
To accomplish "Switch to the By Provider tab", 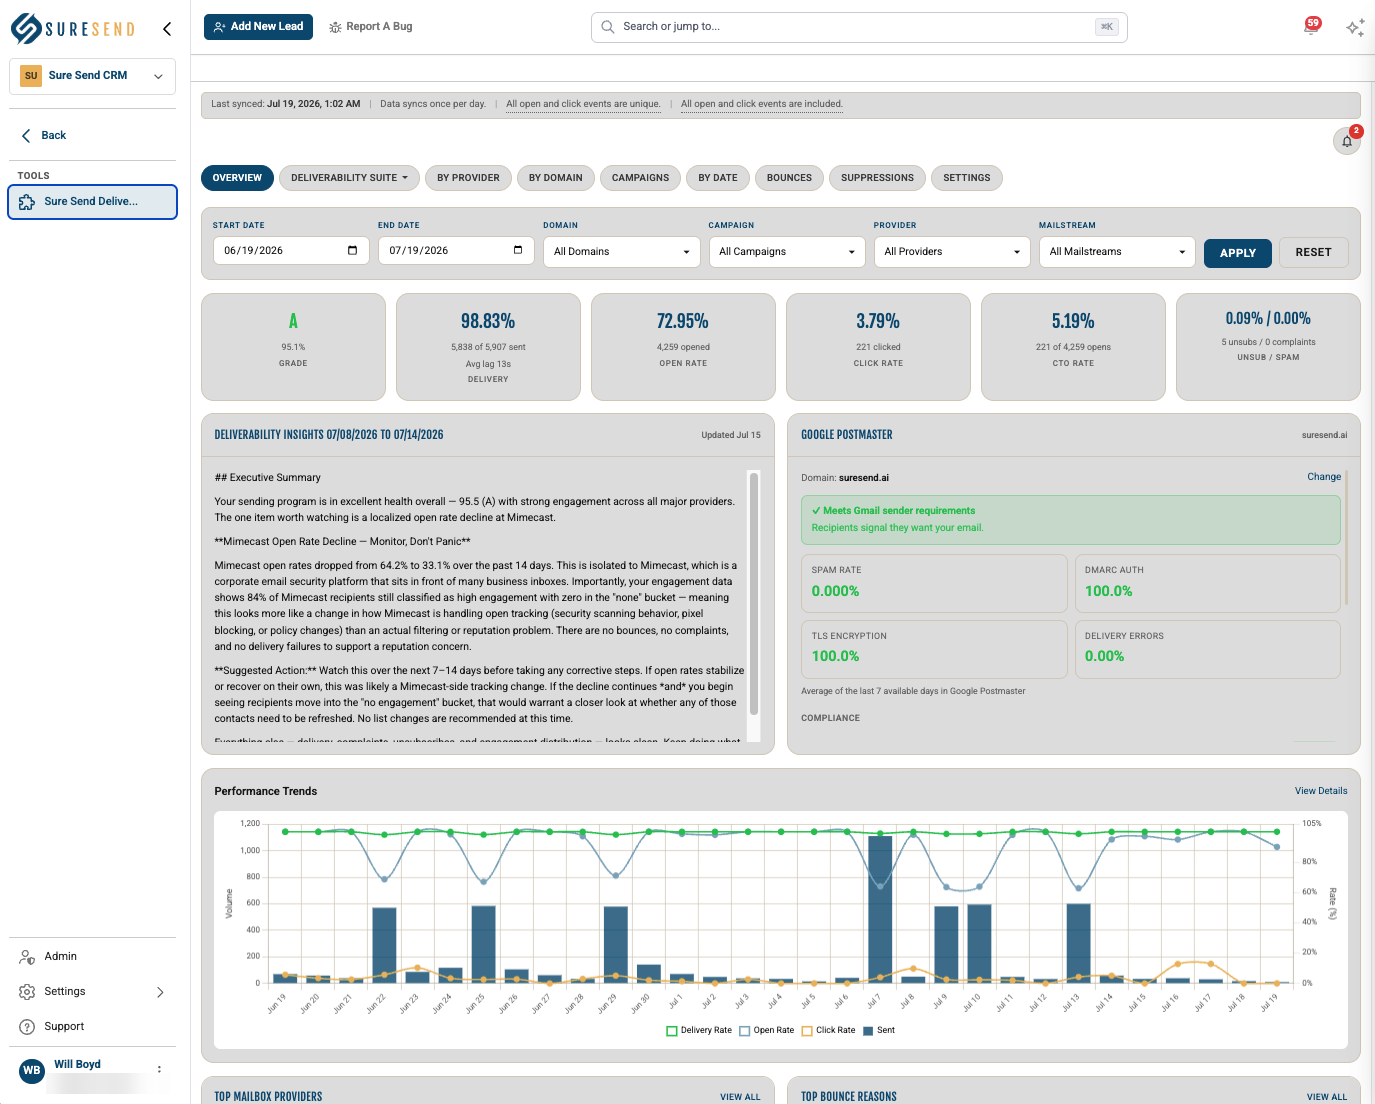I will (468, 178).
